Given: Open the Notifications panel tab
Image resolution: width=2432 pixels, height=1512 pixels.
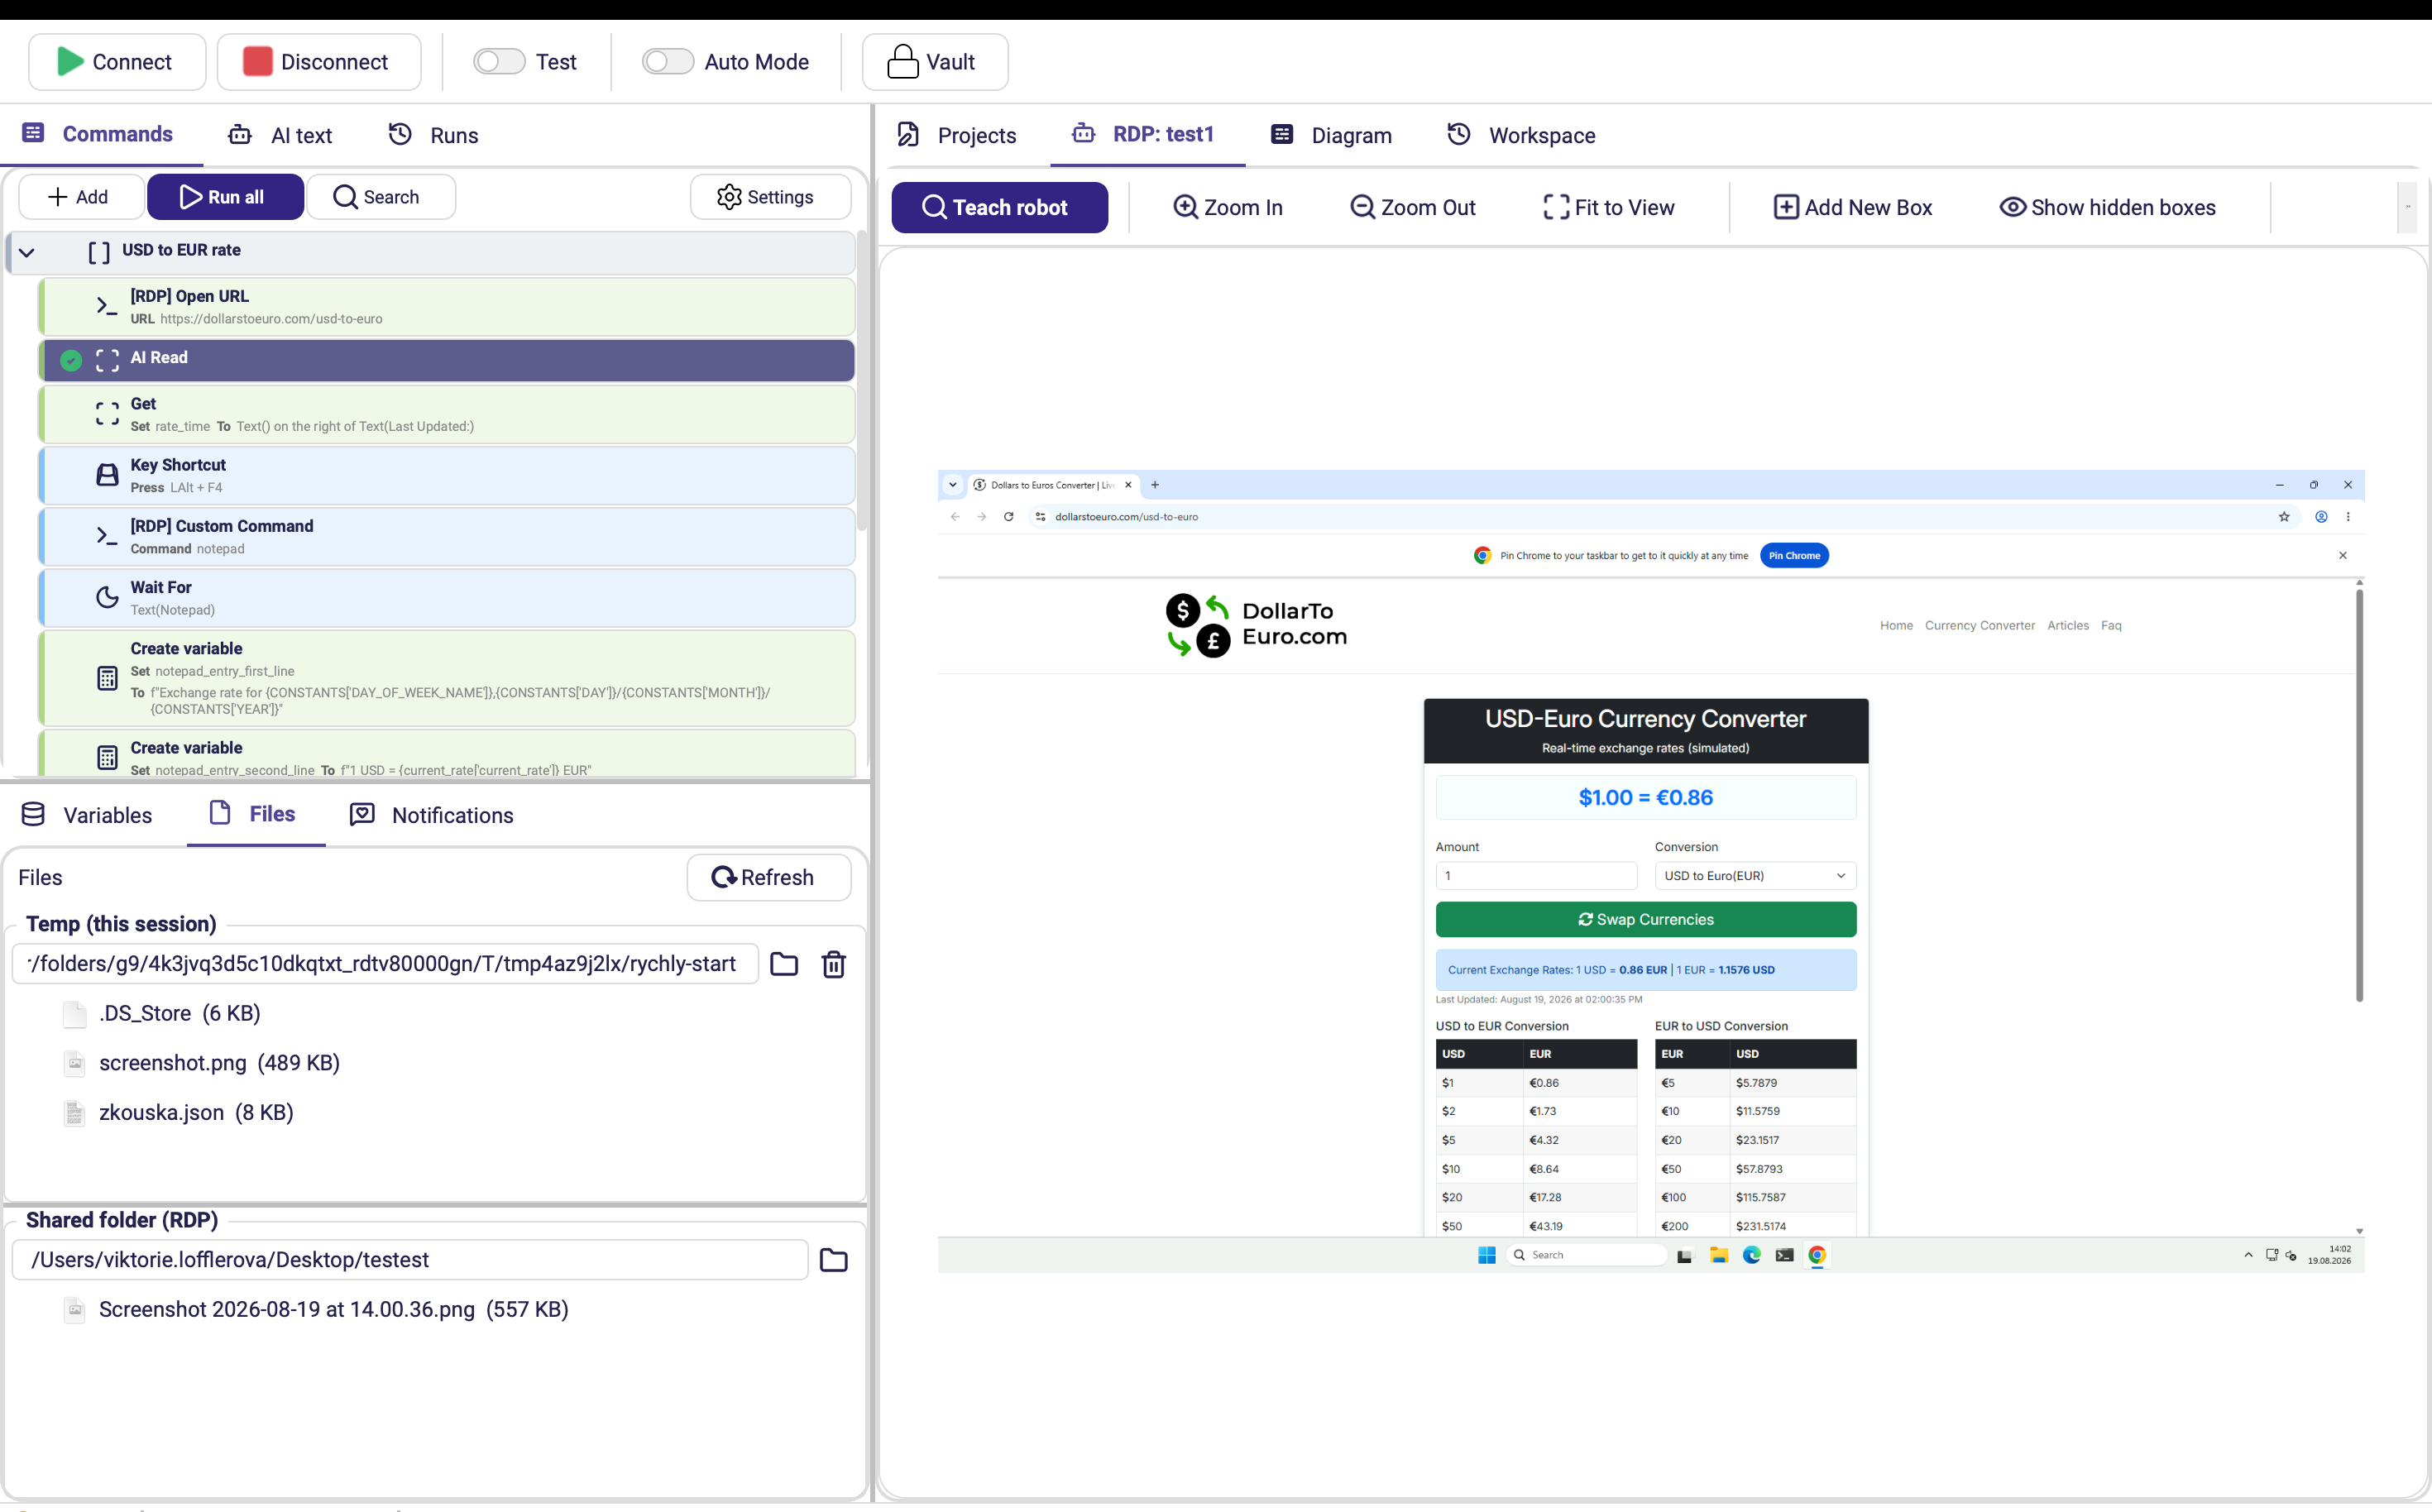Looking at the screenshot, I should tap(432, 815).
